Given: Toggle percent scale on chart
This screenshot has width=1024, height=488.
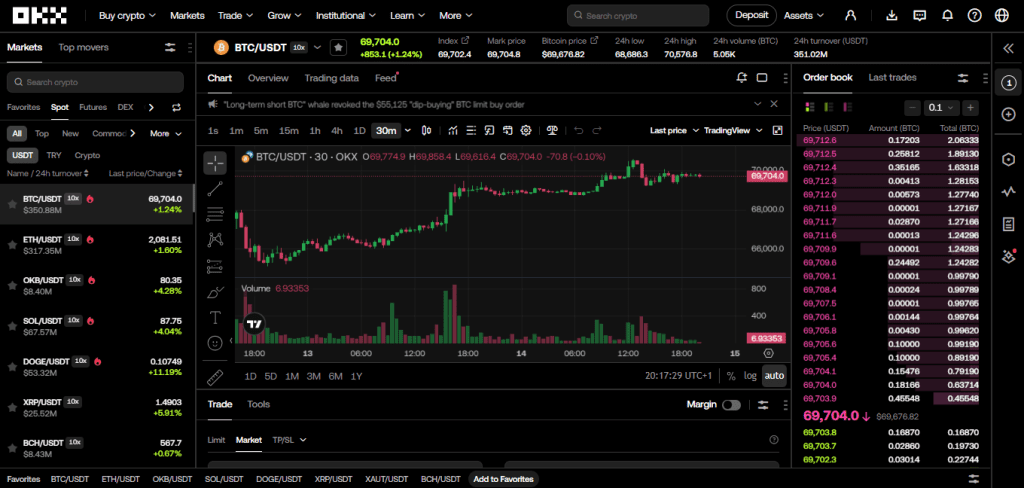Looking at the screenshot, I should coord(731,376).
